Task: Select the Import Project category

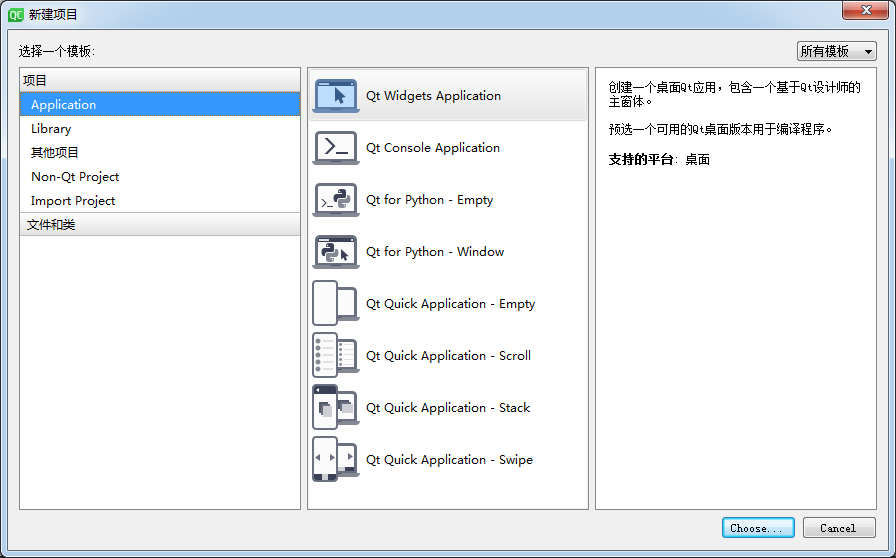Action: pyautogui.click(x=160, y=201)
